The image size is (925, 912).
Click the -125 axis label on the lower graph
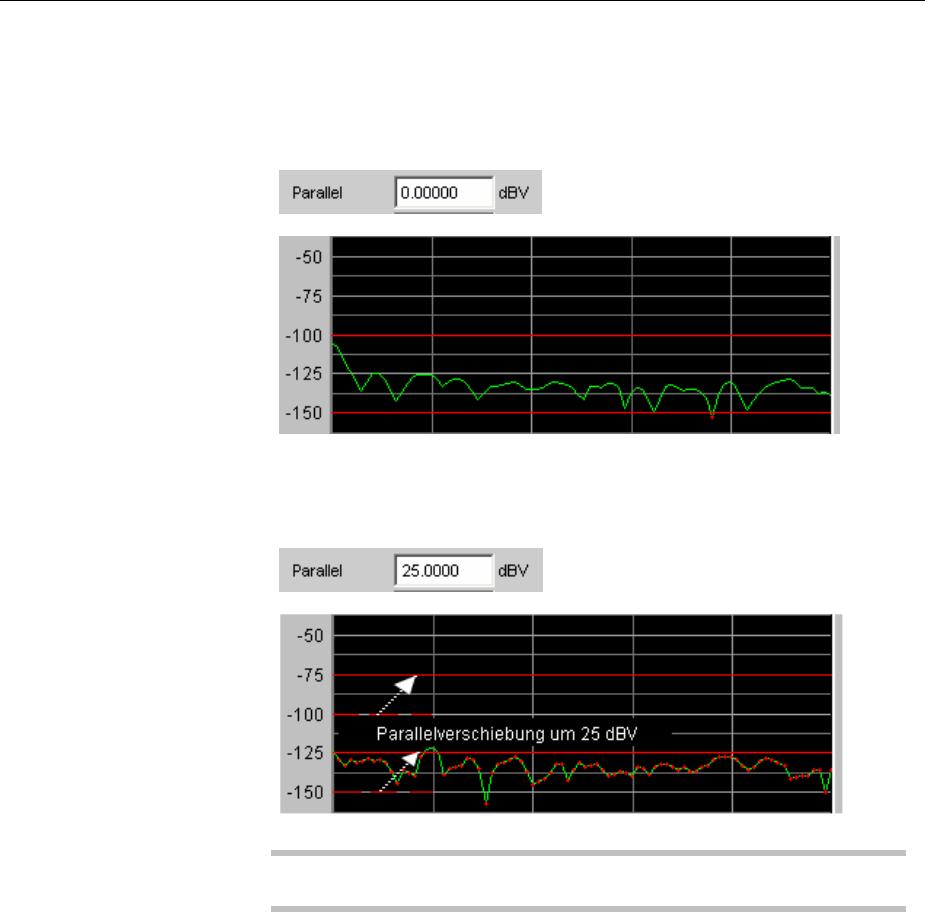(x=305, y=753)
